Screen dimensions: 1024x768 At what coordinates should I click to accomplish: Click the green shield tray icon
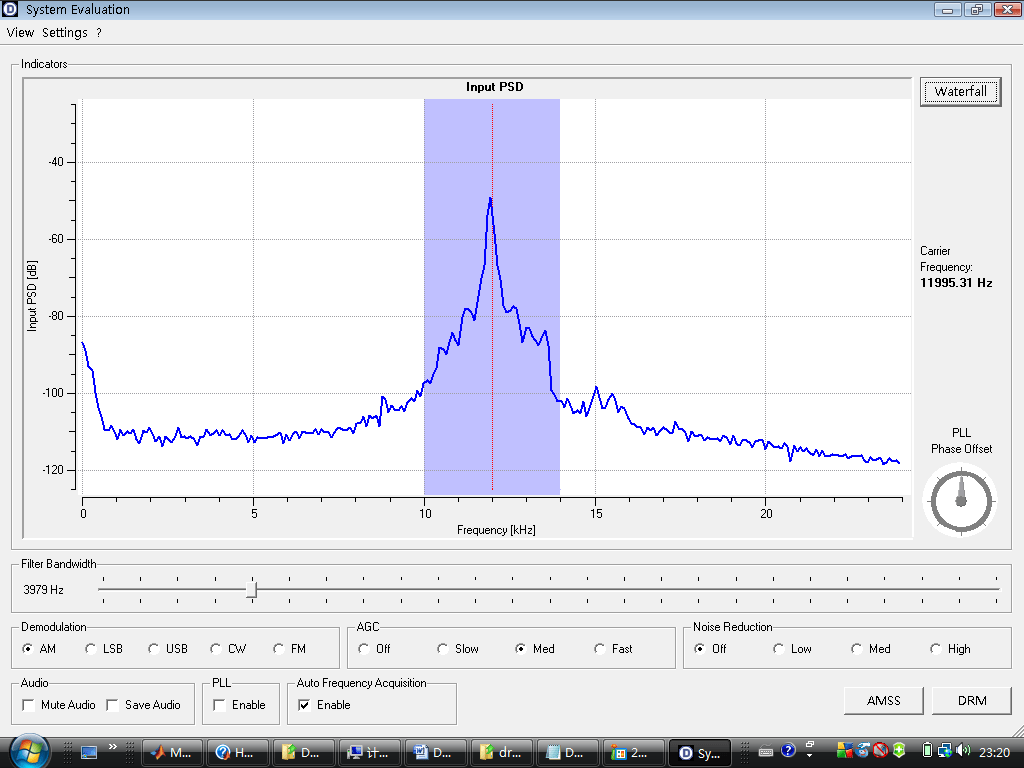pos(899,750)
